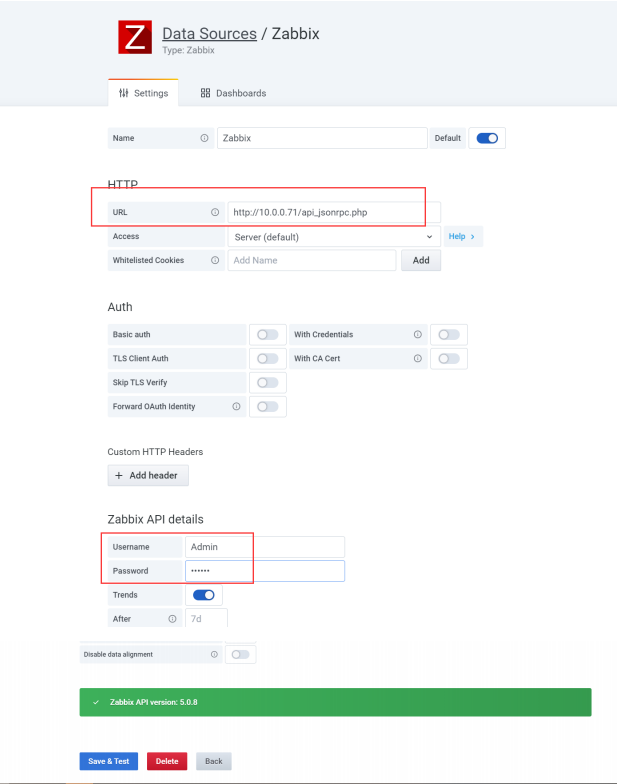617x784 pixels.
Task: Click the Add header button
Action: pyautogui.click(x=148, y=476)
